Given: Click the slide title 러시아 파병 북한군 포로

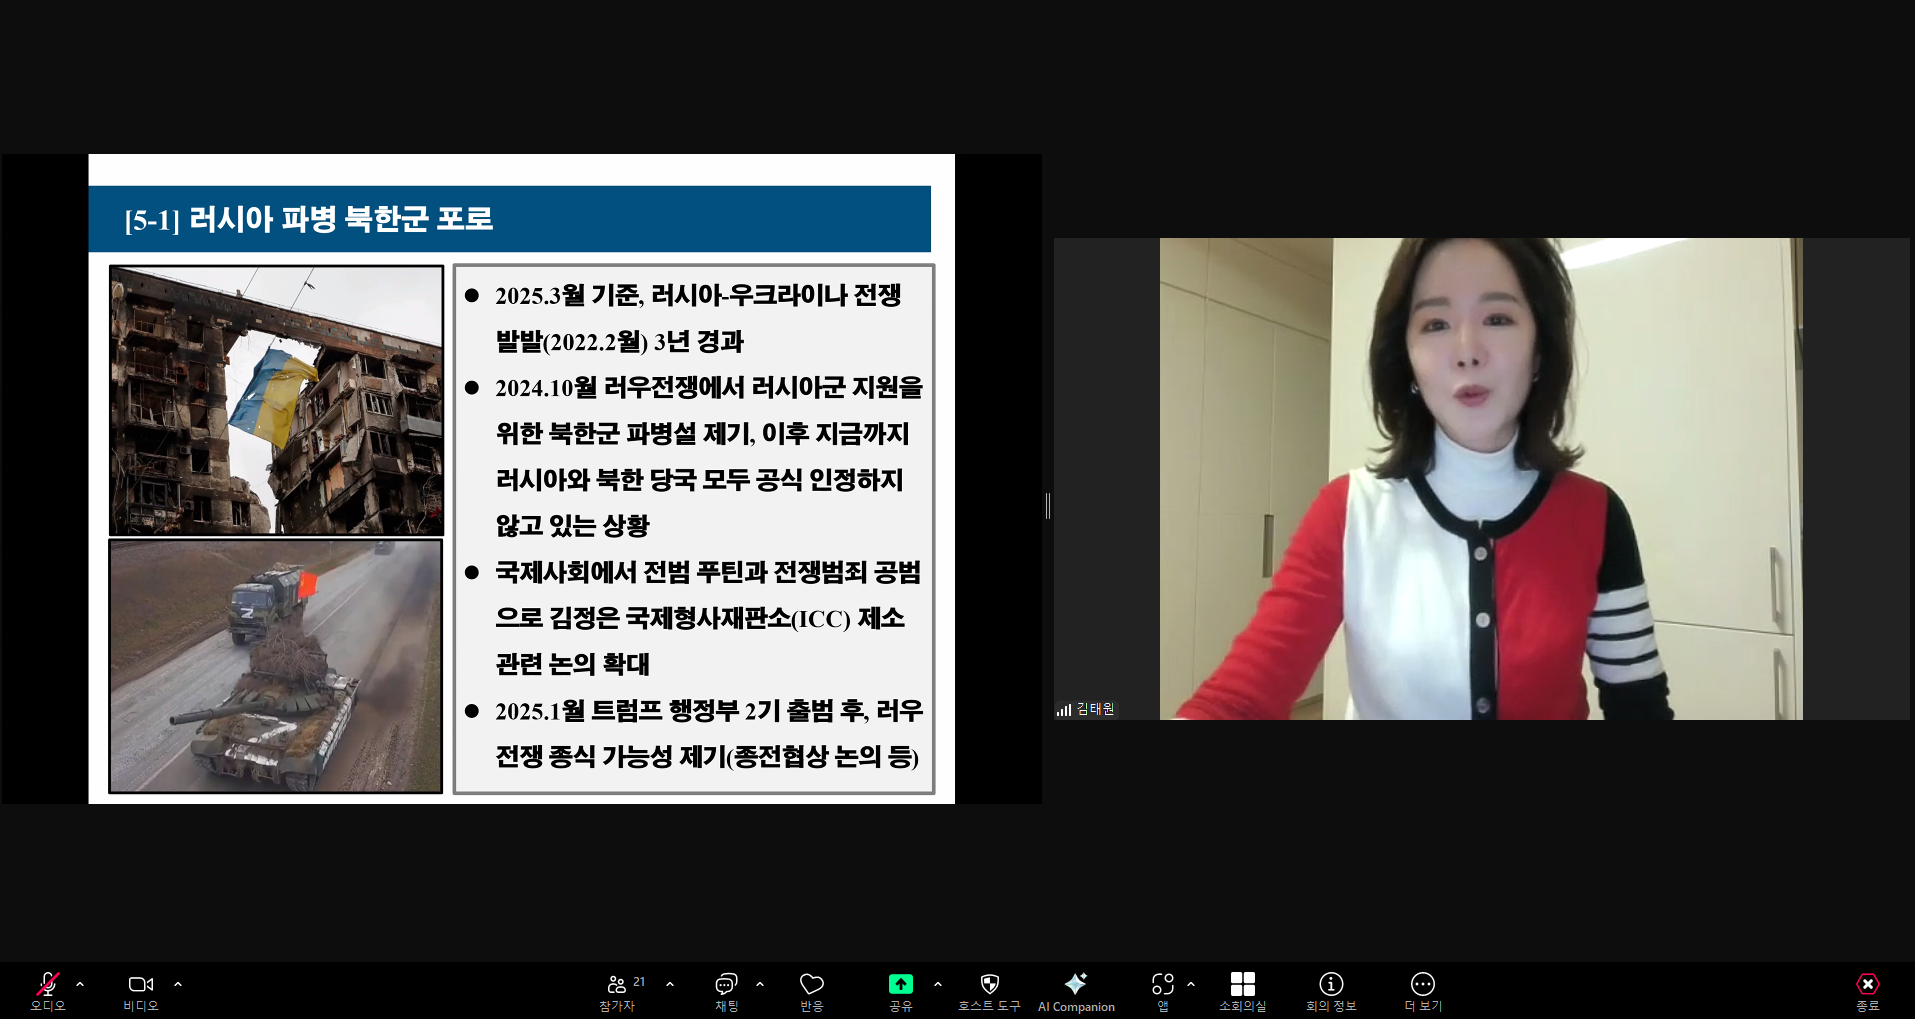Looking at the screenshot, I should 341,219.
